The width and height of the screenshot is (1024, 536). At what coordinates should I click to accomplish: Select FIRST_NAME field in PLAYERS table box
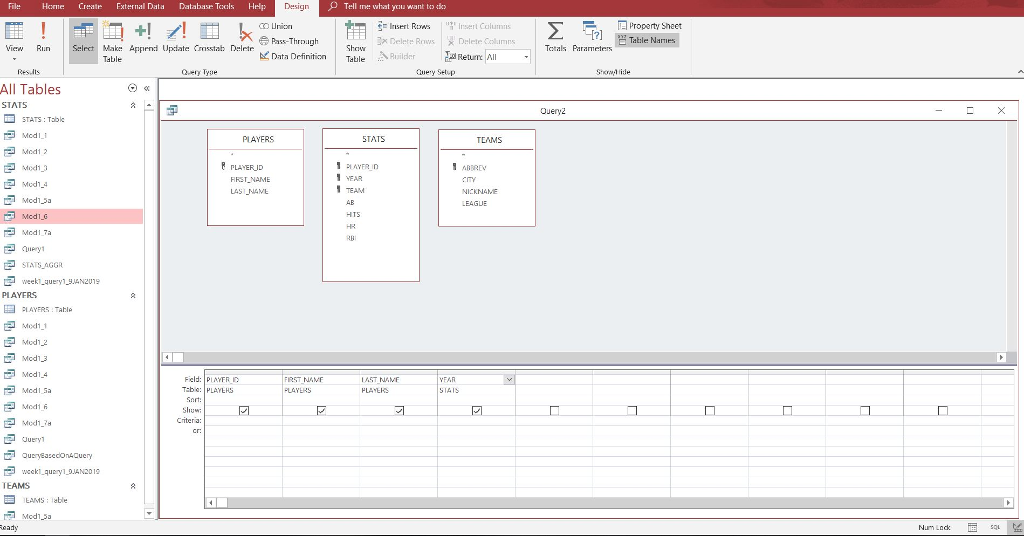[249, 180]
